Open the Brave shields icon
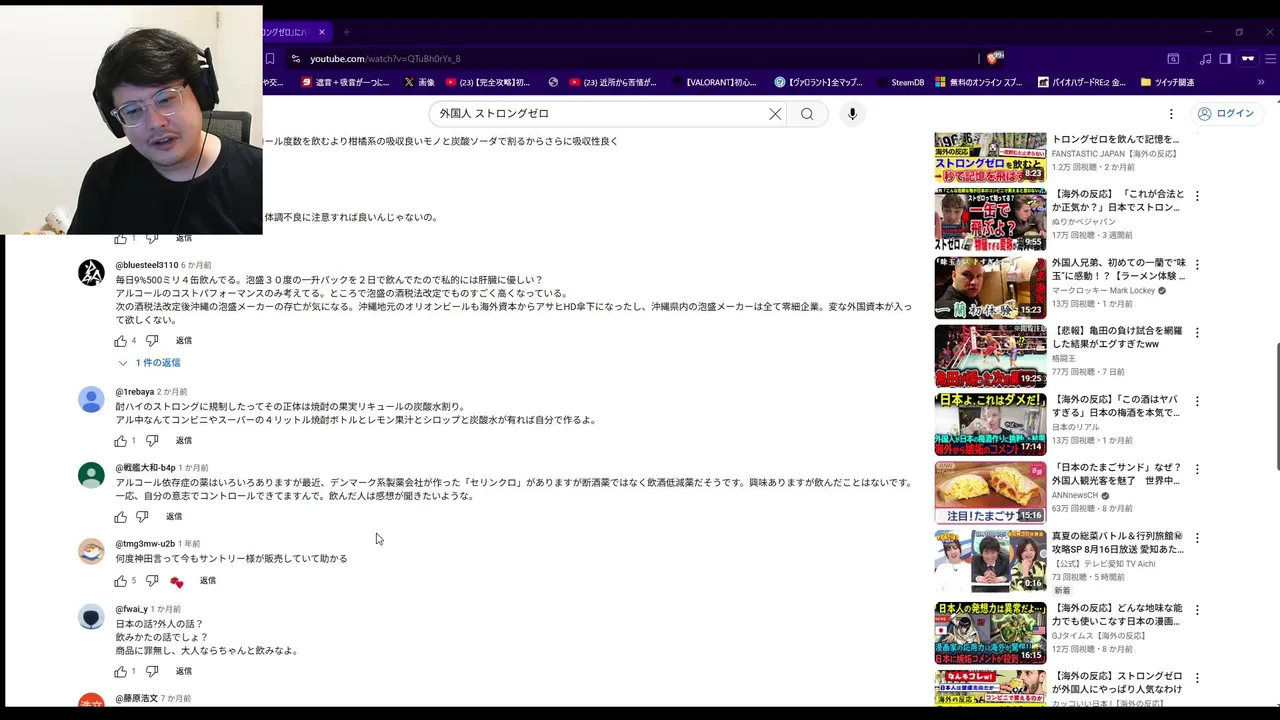 point(995,59)
